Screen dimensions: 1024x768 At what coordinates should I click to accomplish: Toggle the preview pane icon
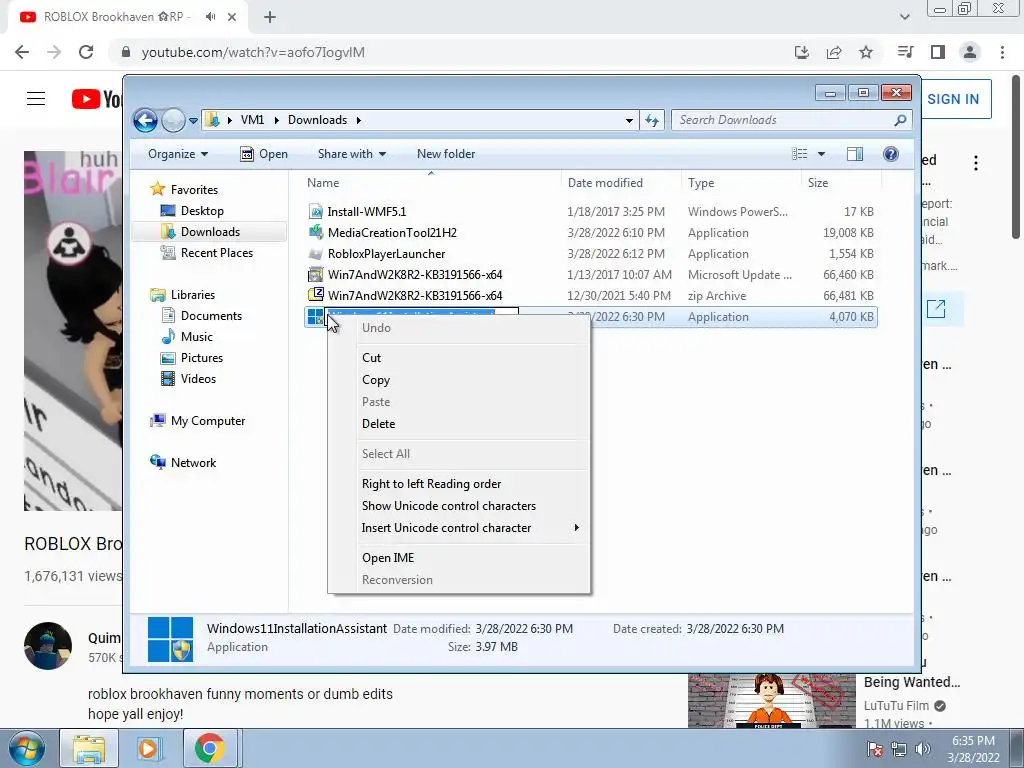click(855, 154)
